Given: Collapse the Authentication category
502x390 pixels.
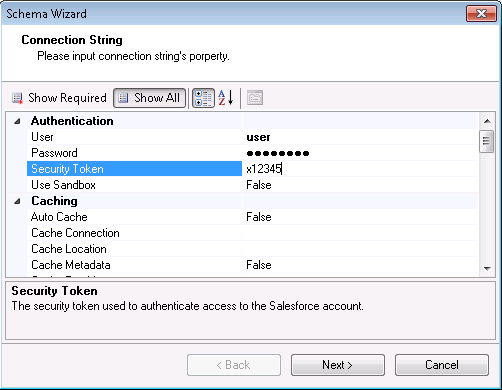Looking at the screenshot, I should 17,121.
